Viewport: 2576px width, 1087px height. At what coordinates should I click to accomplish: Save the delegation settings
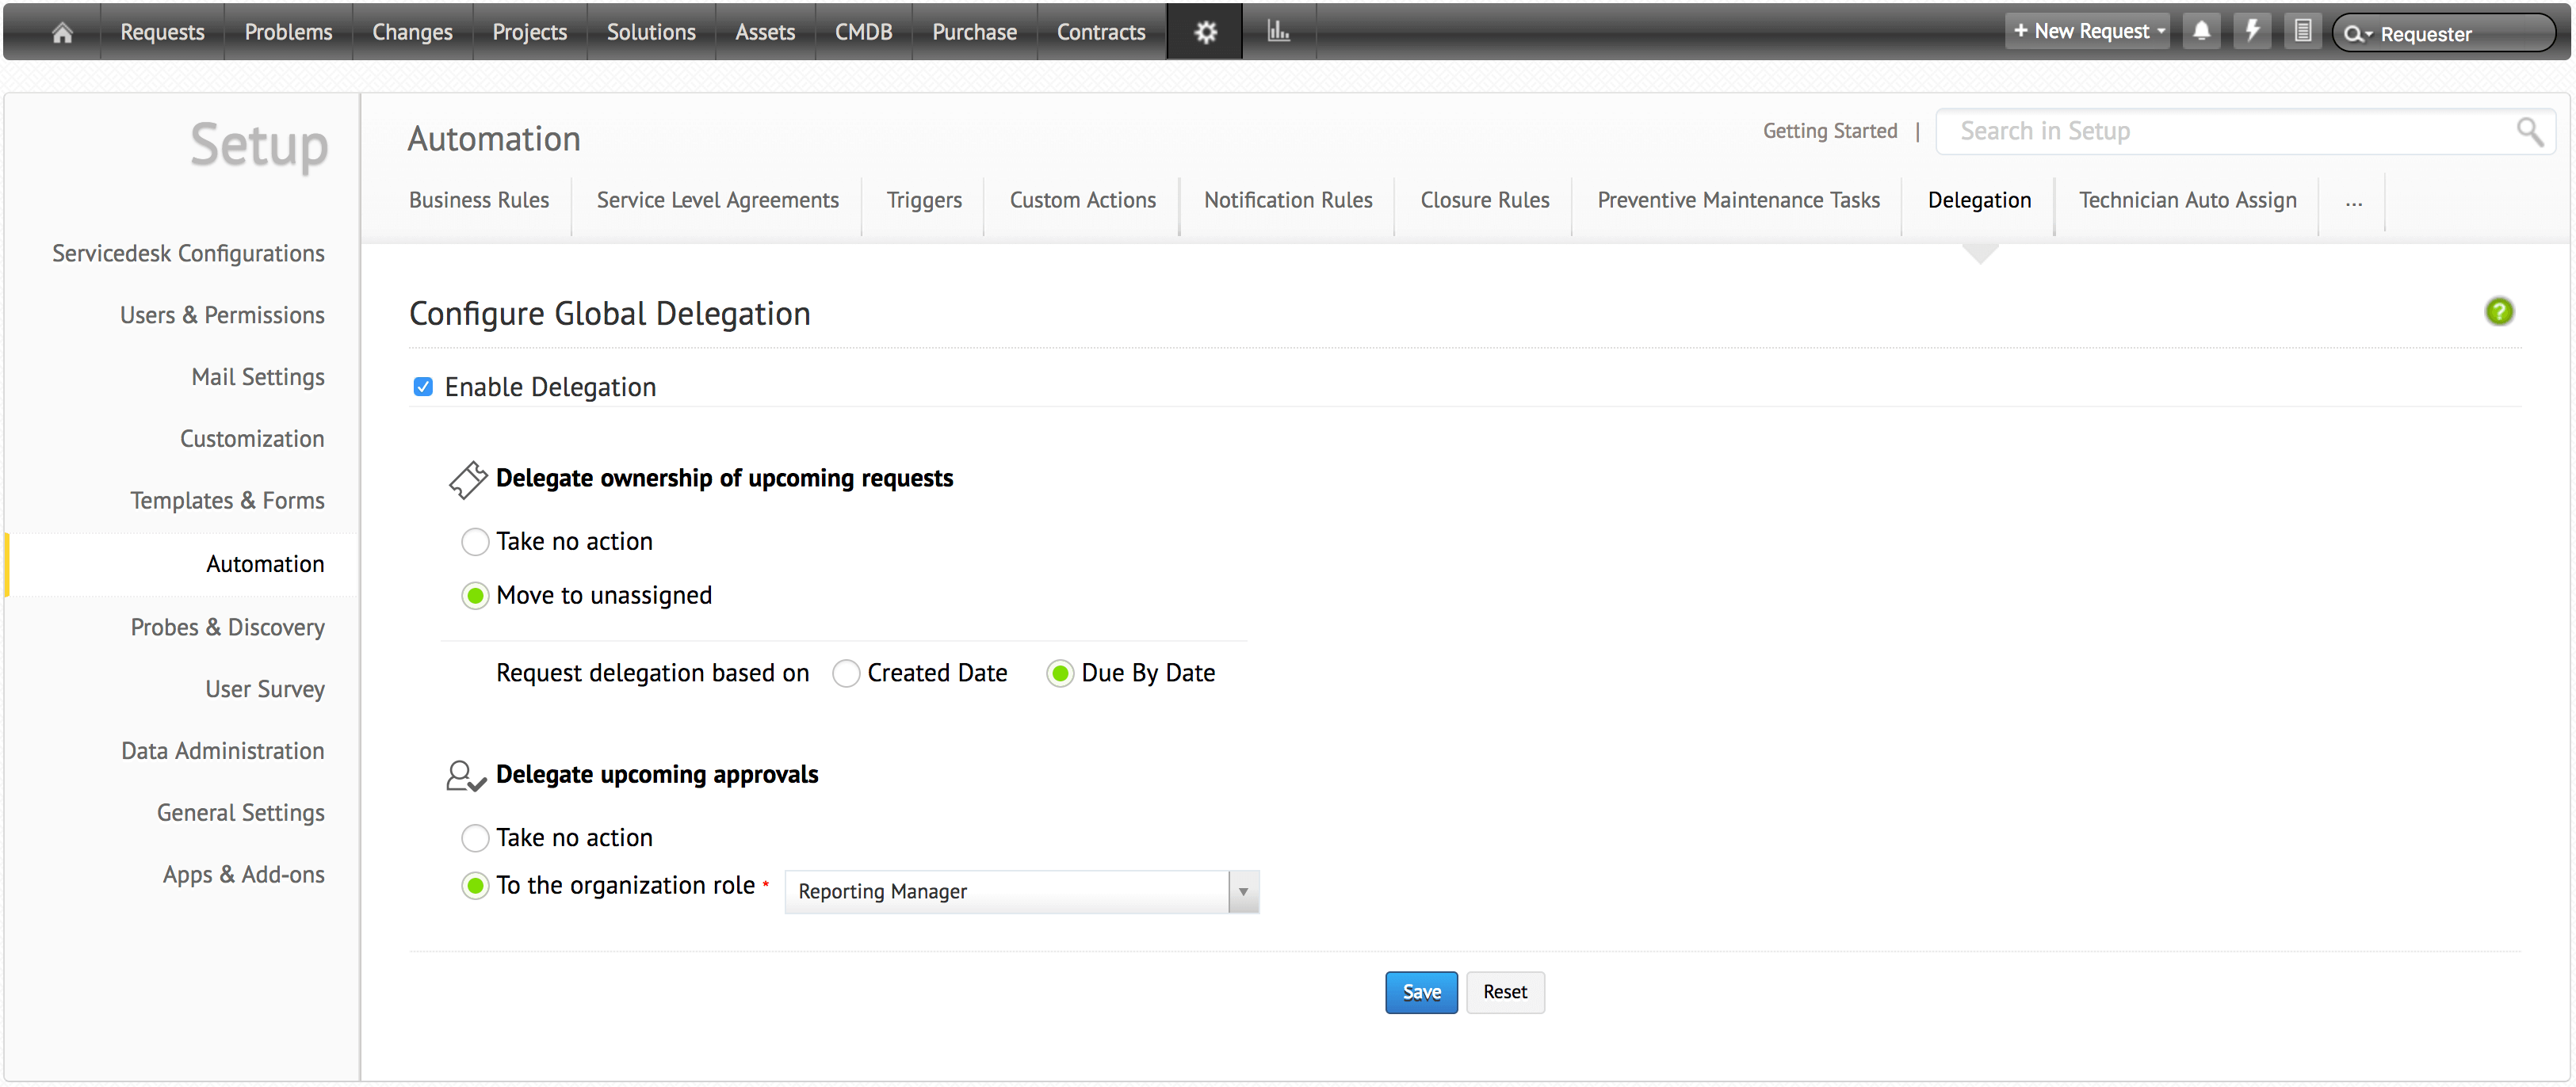(1420, 993)
